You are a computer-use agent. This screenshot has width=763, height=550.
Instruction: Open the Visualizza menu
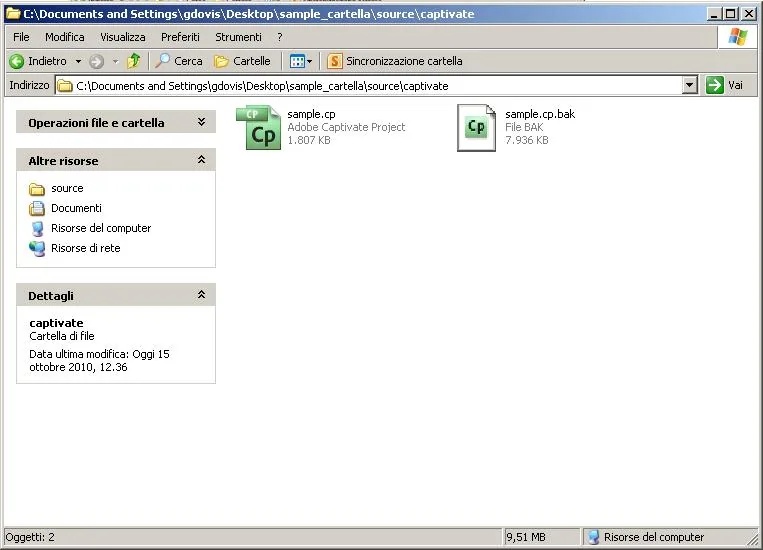click(x=123, y=37)
